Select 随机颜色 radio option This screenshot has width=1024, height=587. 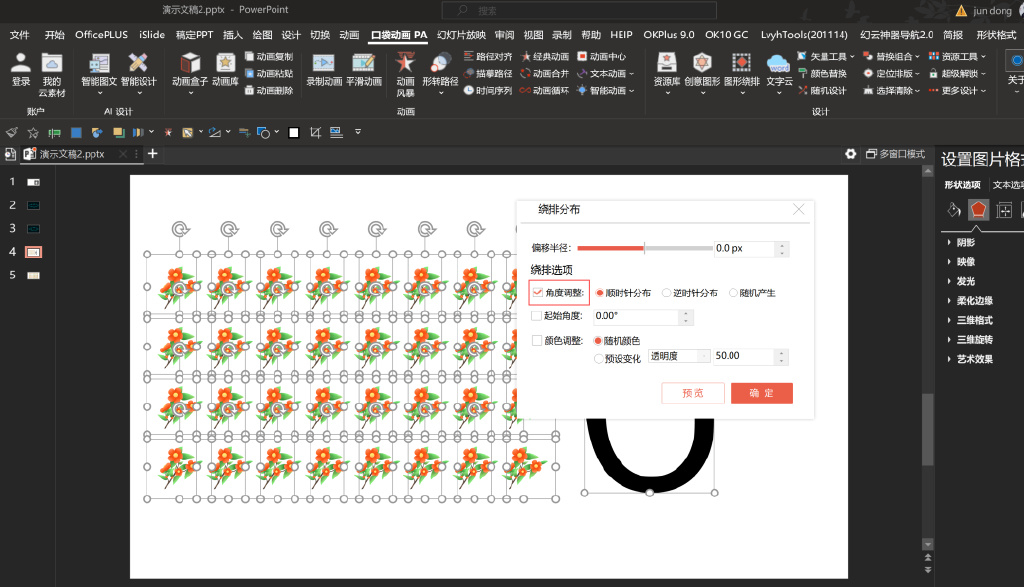[x=598, y=341]
